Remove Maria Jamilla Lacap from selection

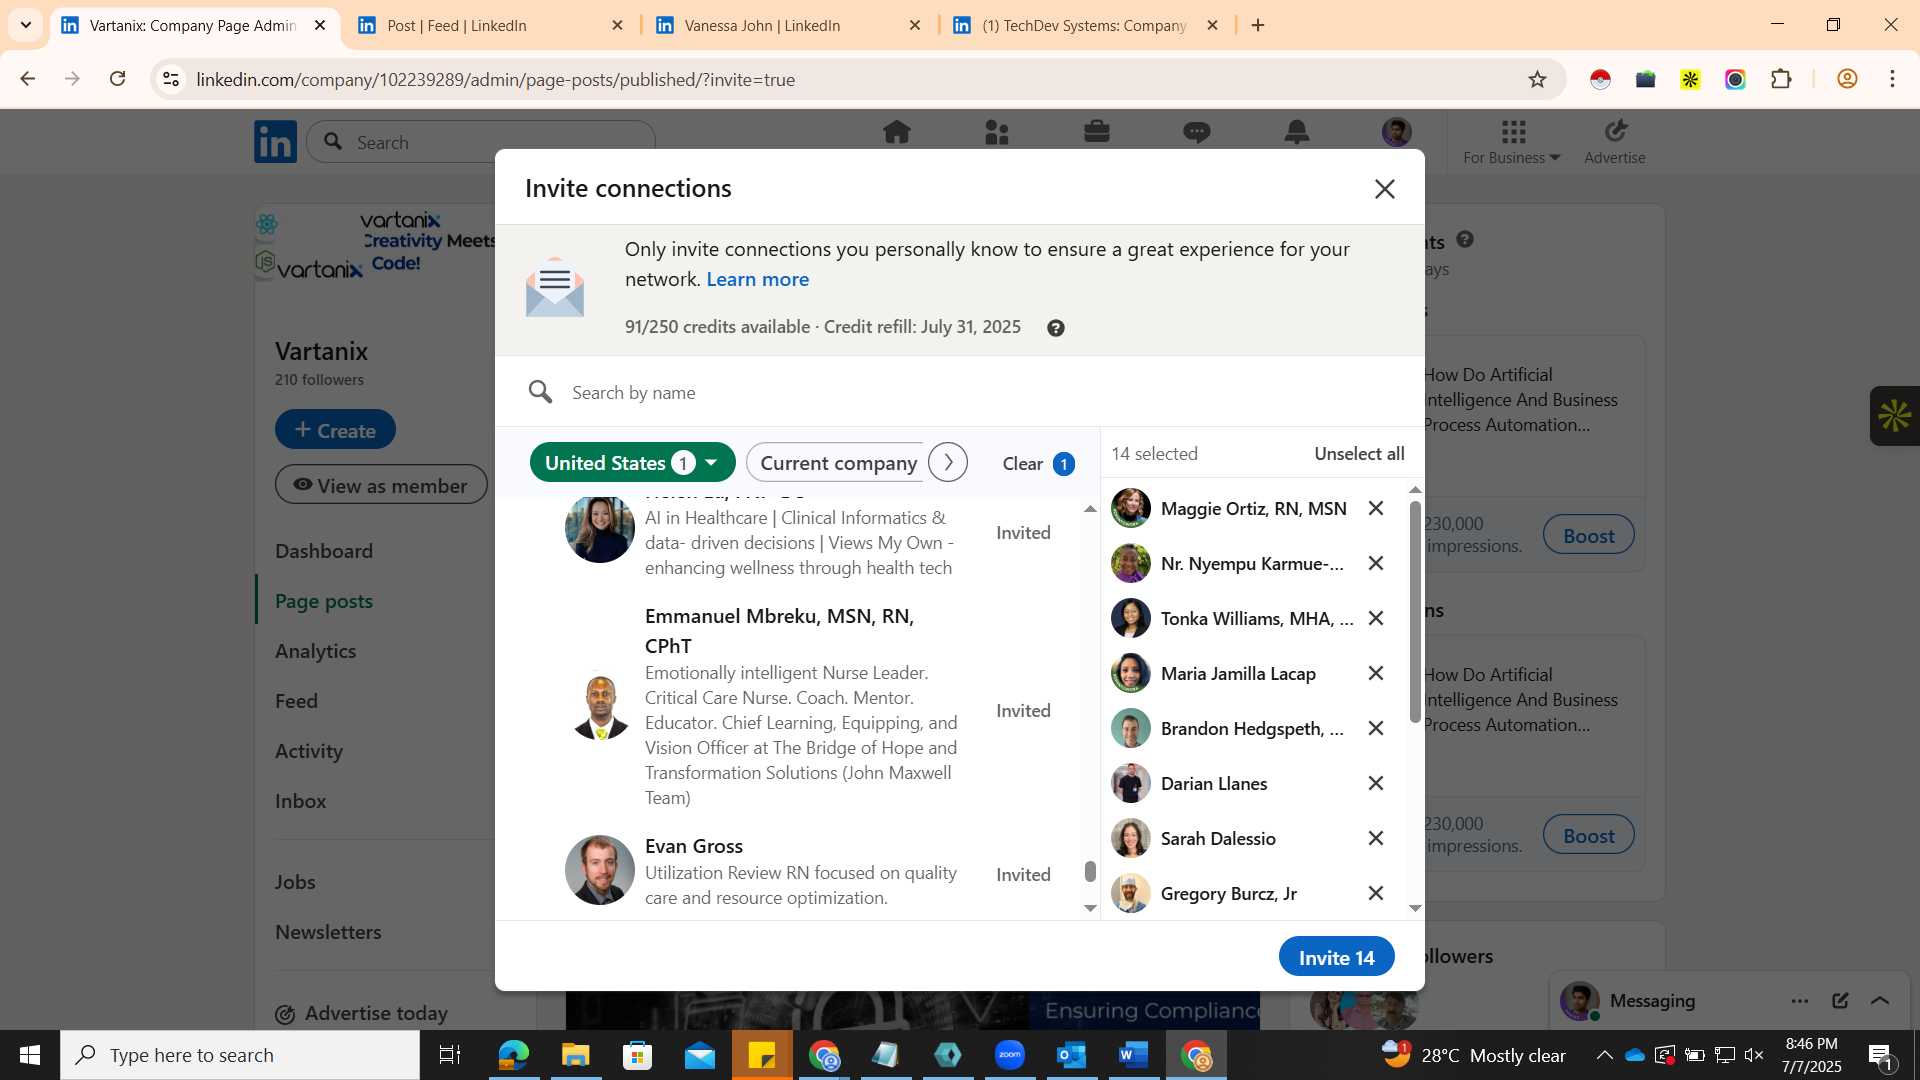(x=1376, y=674)
